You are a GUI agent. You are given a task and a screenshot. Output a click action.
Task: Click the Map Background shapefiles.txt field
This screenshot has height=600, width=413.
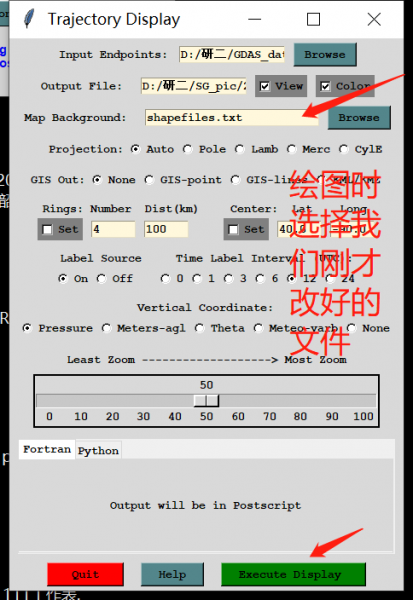click(x=232, y=117)
